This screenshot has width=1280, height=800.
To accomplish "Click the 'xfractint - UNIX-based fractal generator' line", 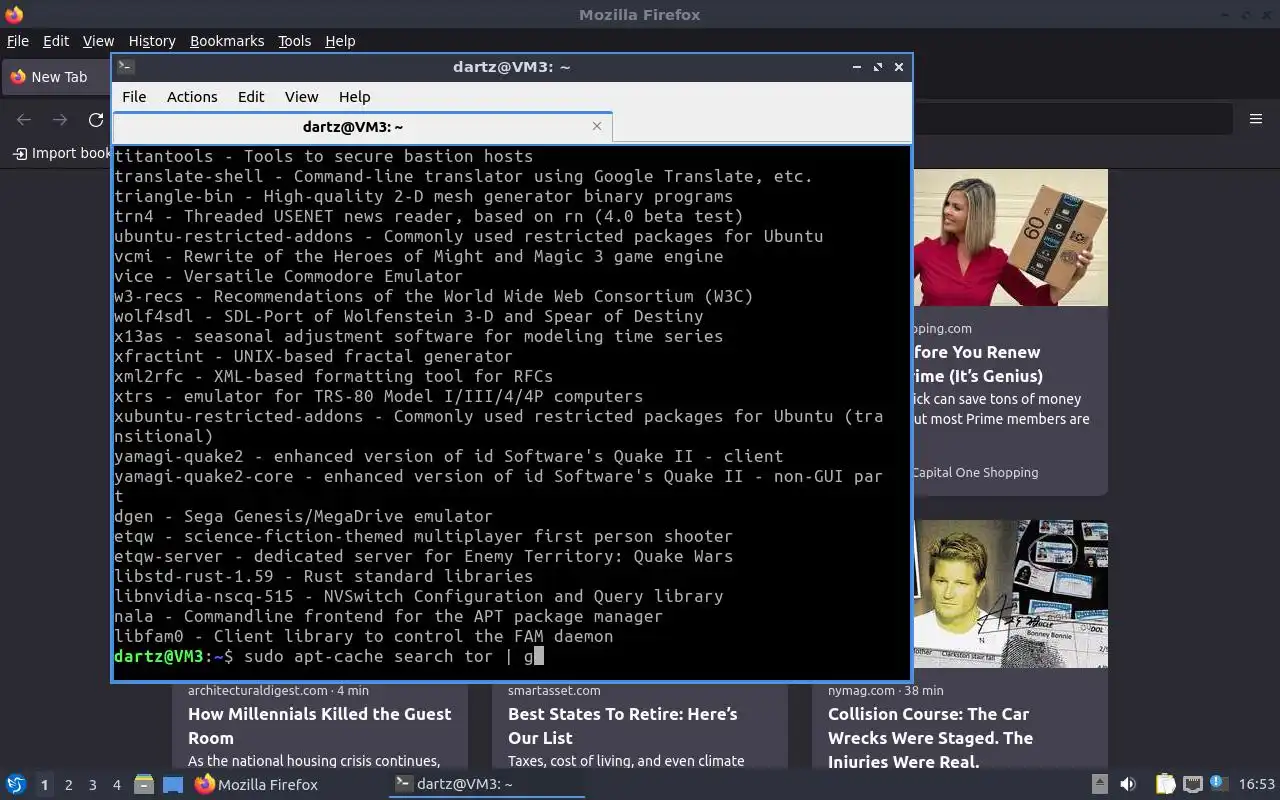I will pyautogui.click(x=313, y=356).
